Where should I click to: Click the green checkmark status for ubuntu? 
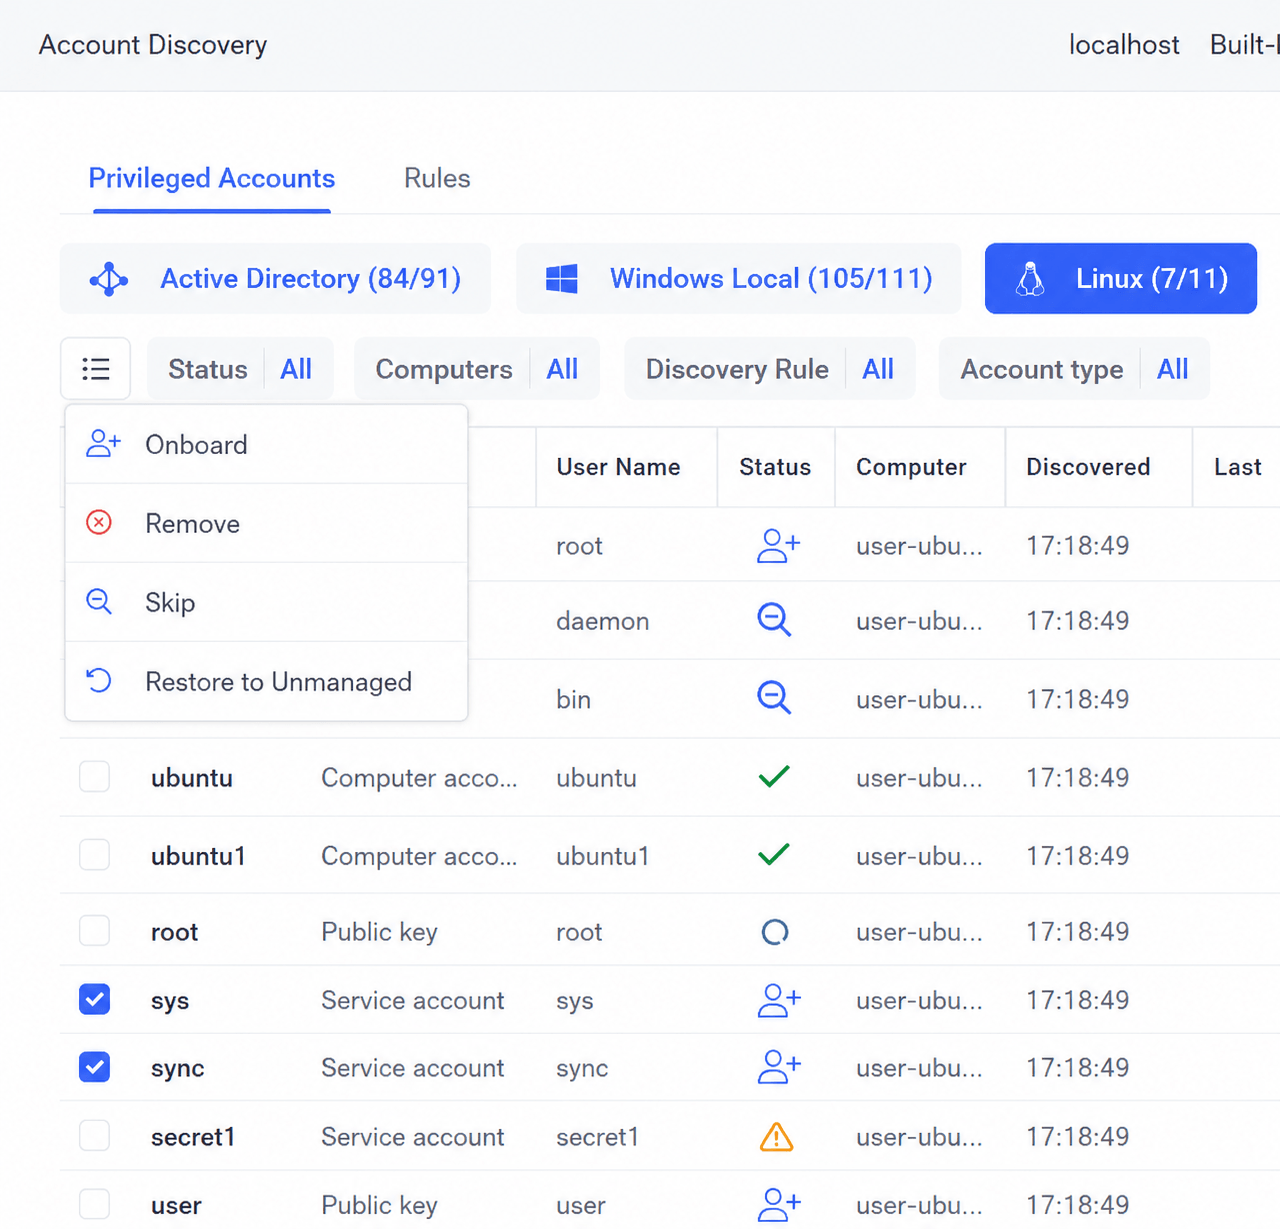point(774,776)
